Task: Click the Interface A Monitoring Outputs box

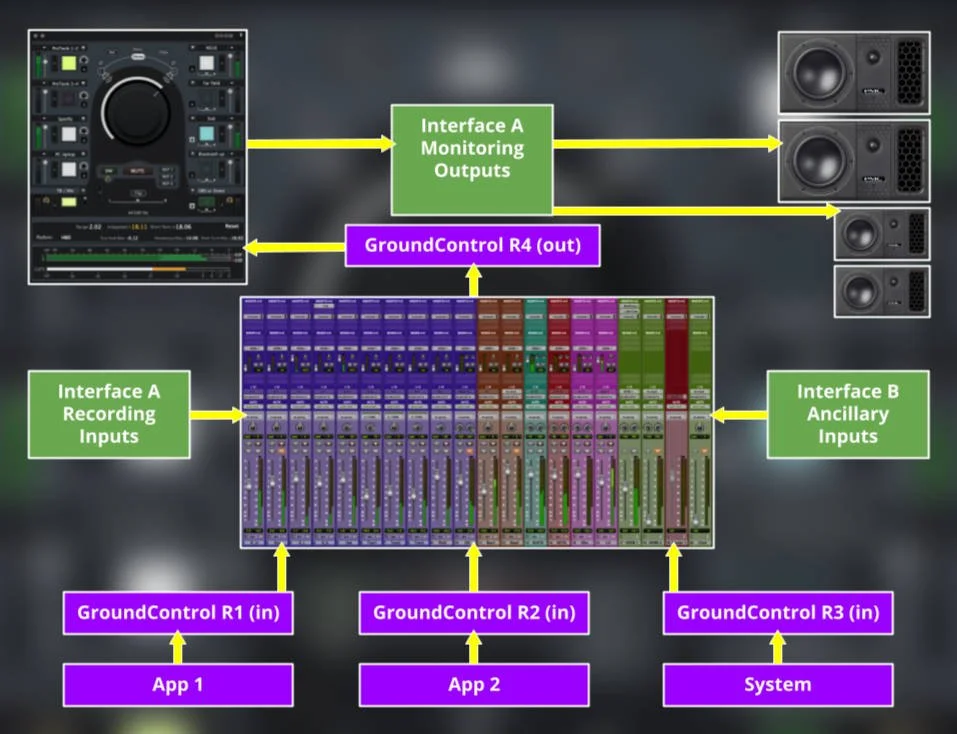Action: 470,158
